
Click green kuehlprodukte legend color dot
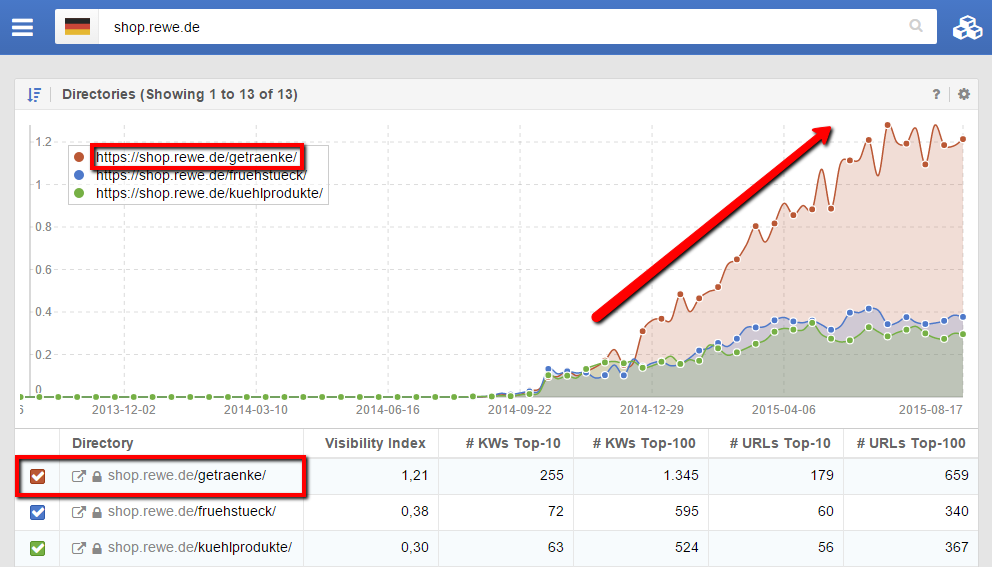click(x=79, y=194)
